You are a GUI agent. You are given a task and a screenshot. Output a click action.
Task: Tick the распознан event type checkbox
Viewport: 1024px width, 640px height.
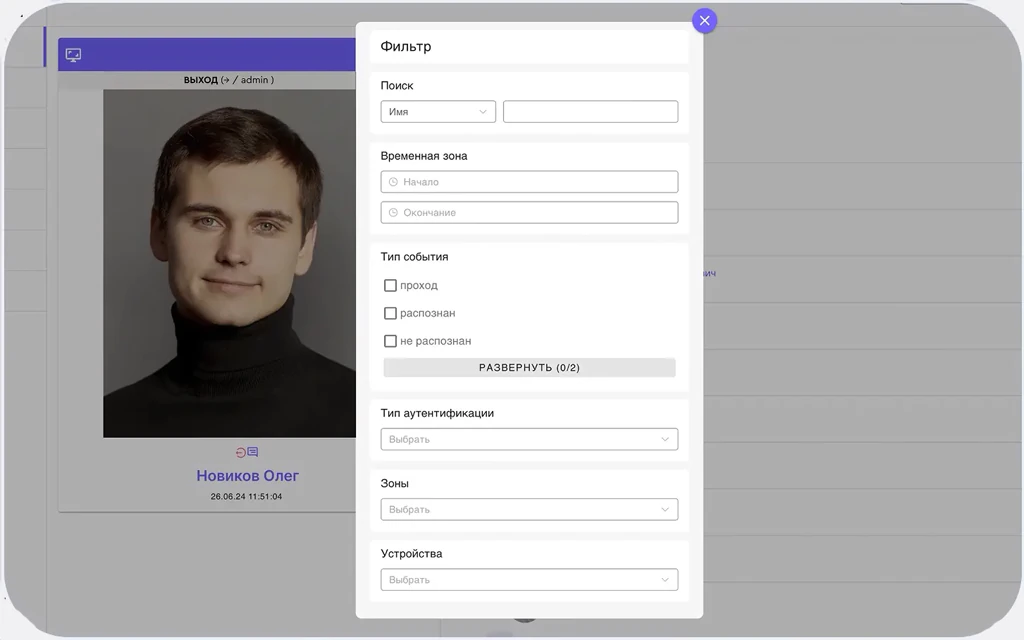pos(390,313)
